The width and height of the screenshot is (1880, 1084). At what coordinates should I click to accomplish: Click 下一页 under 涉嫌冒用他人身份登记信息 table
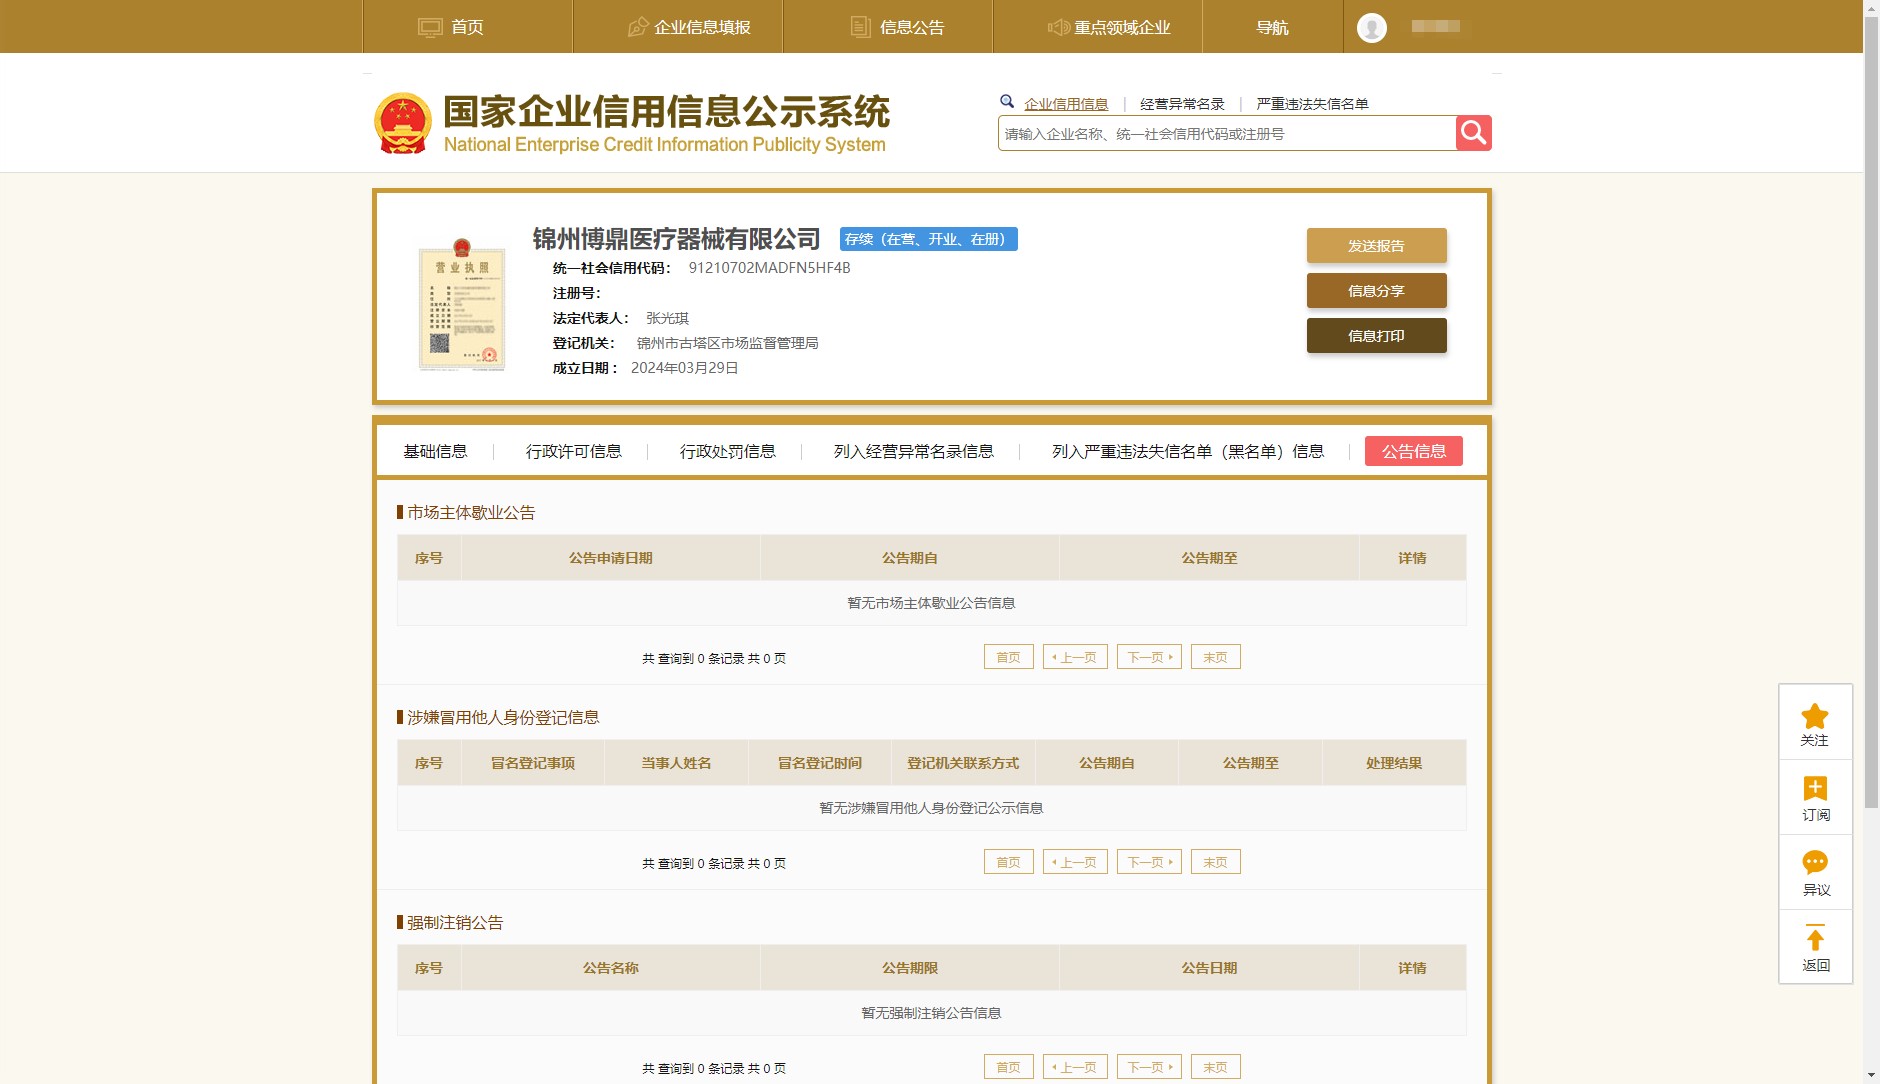tap(1150, 862)
